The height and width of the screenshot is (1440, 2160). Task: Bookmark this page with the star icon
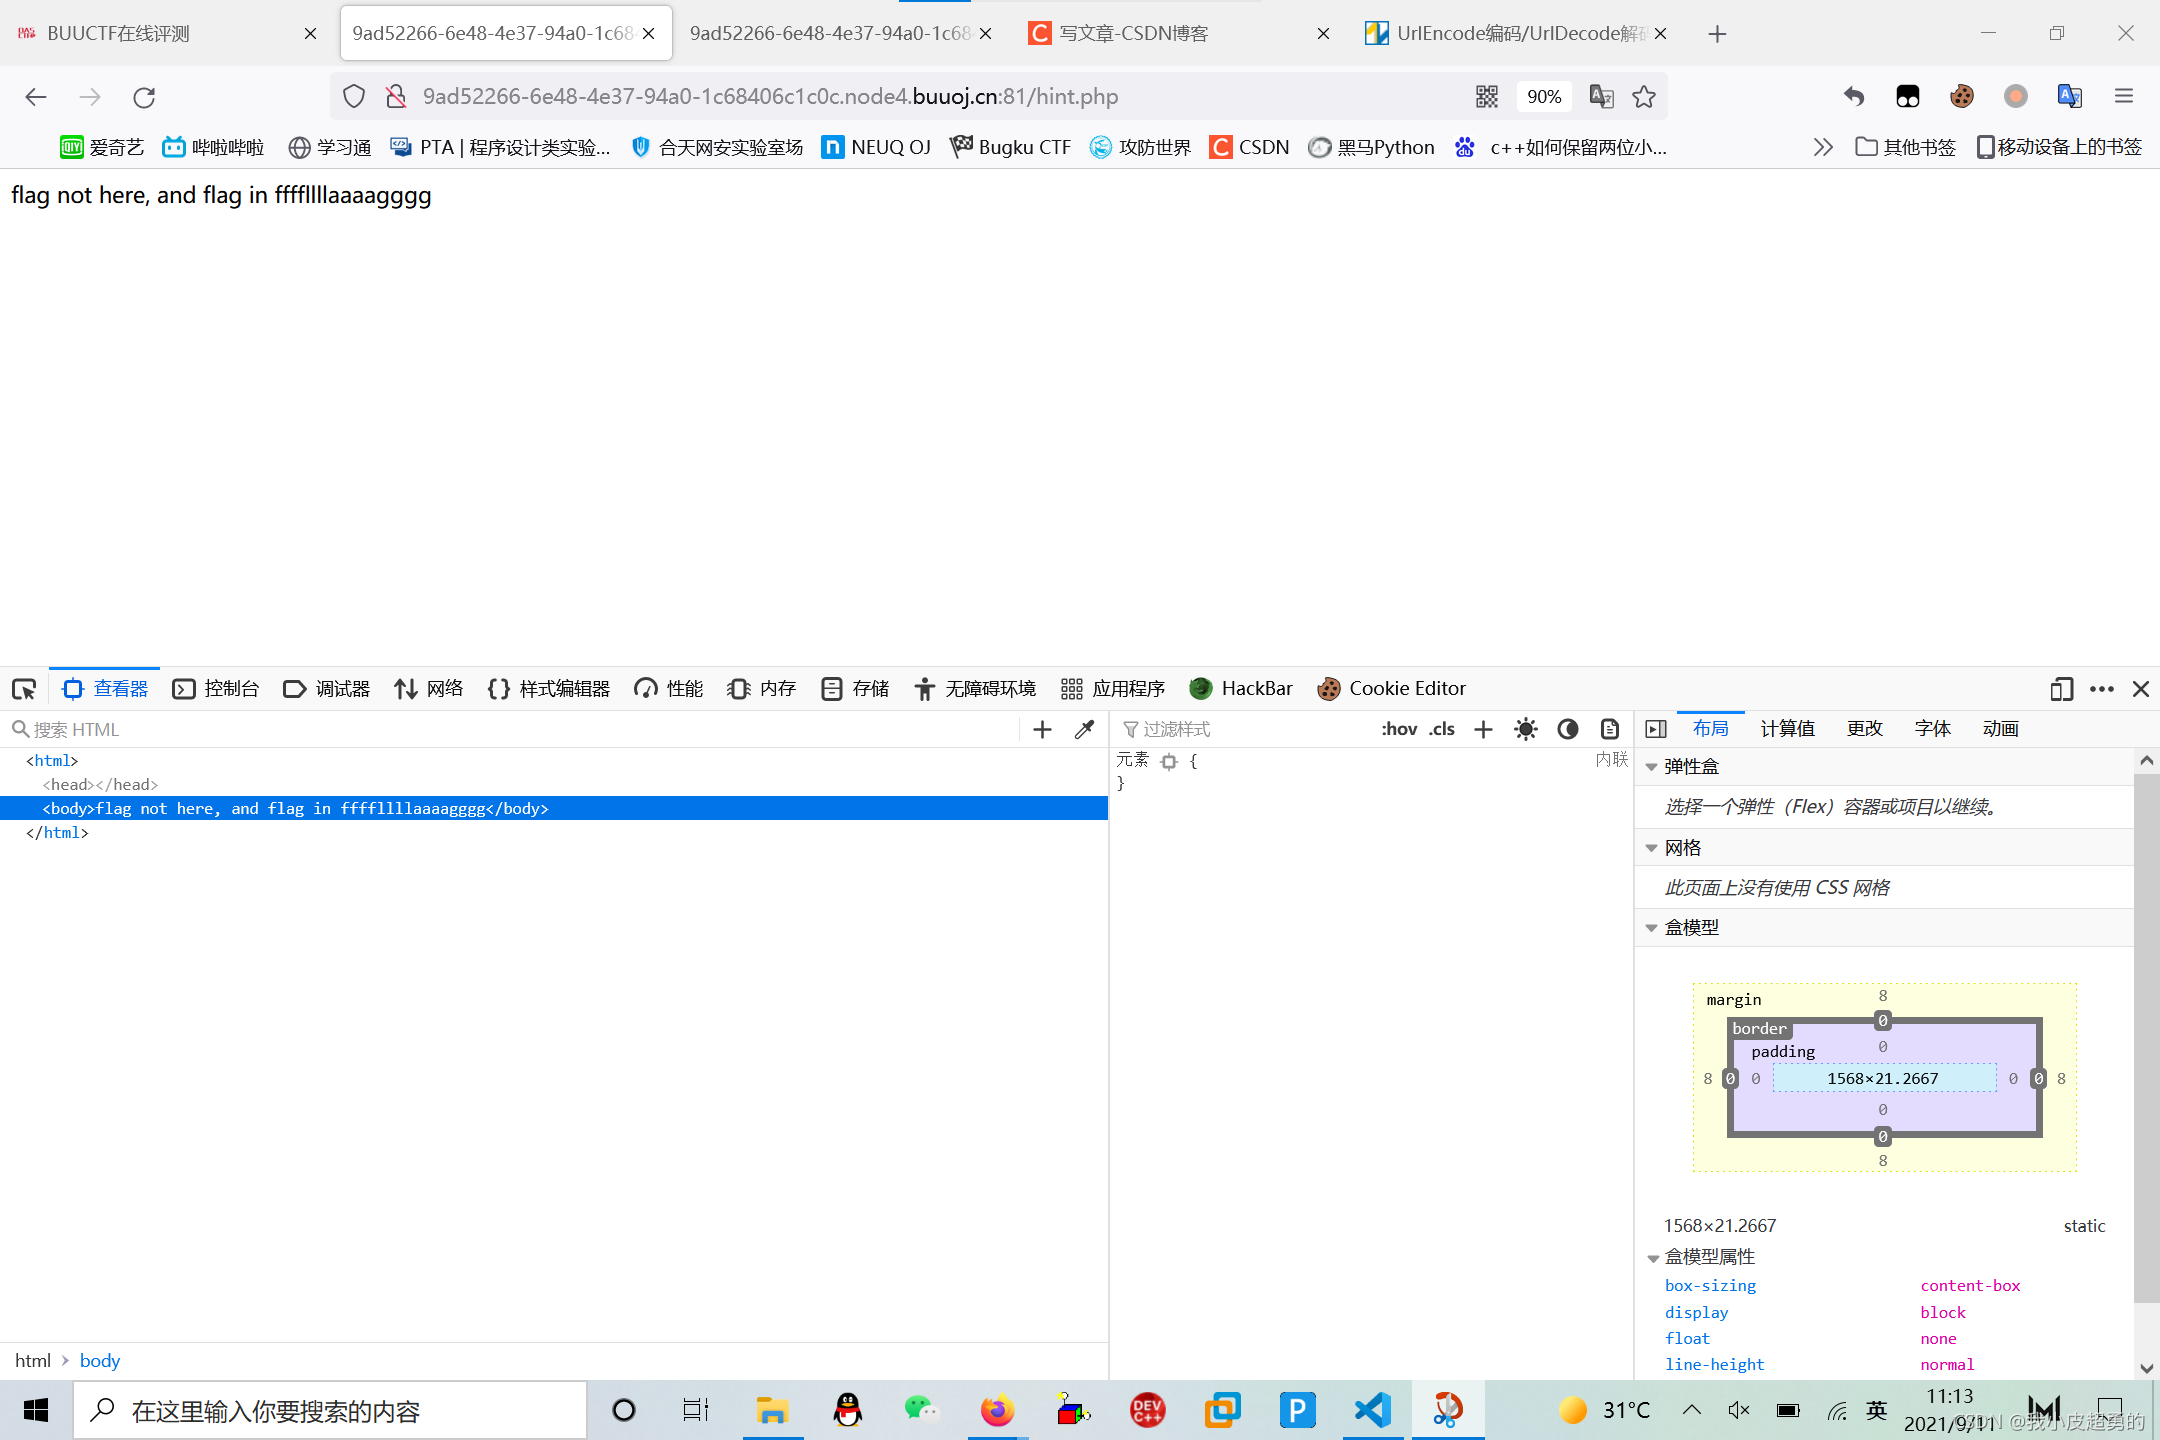click(1644, 97)
